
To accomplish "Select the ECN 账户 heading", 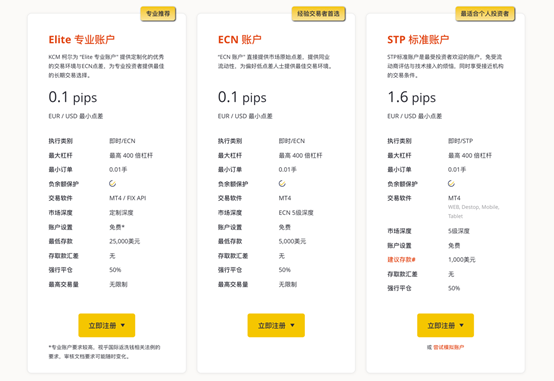I will click(x=240, y=40).
